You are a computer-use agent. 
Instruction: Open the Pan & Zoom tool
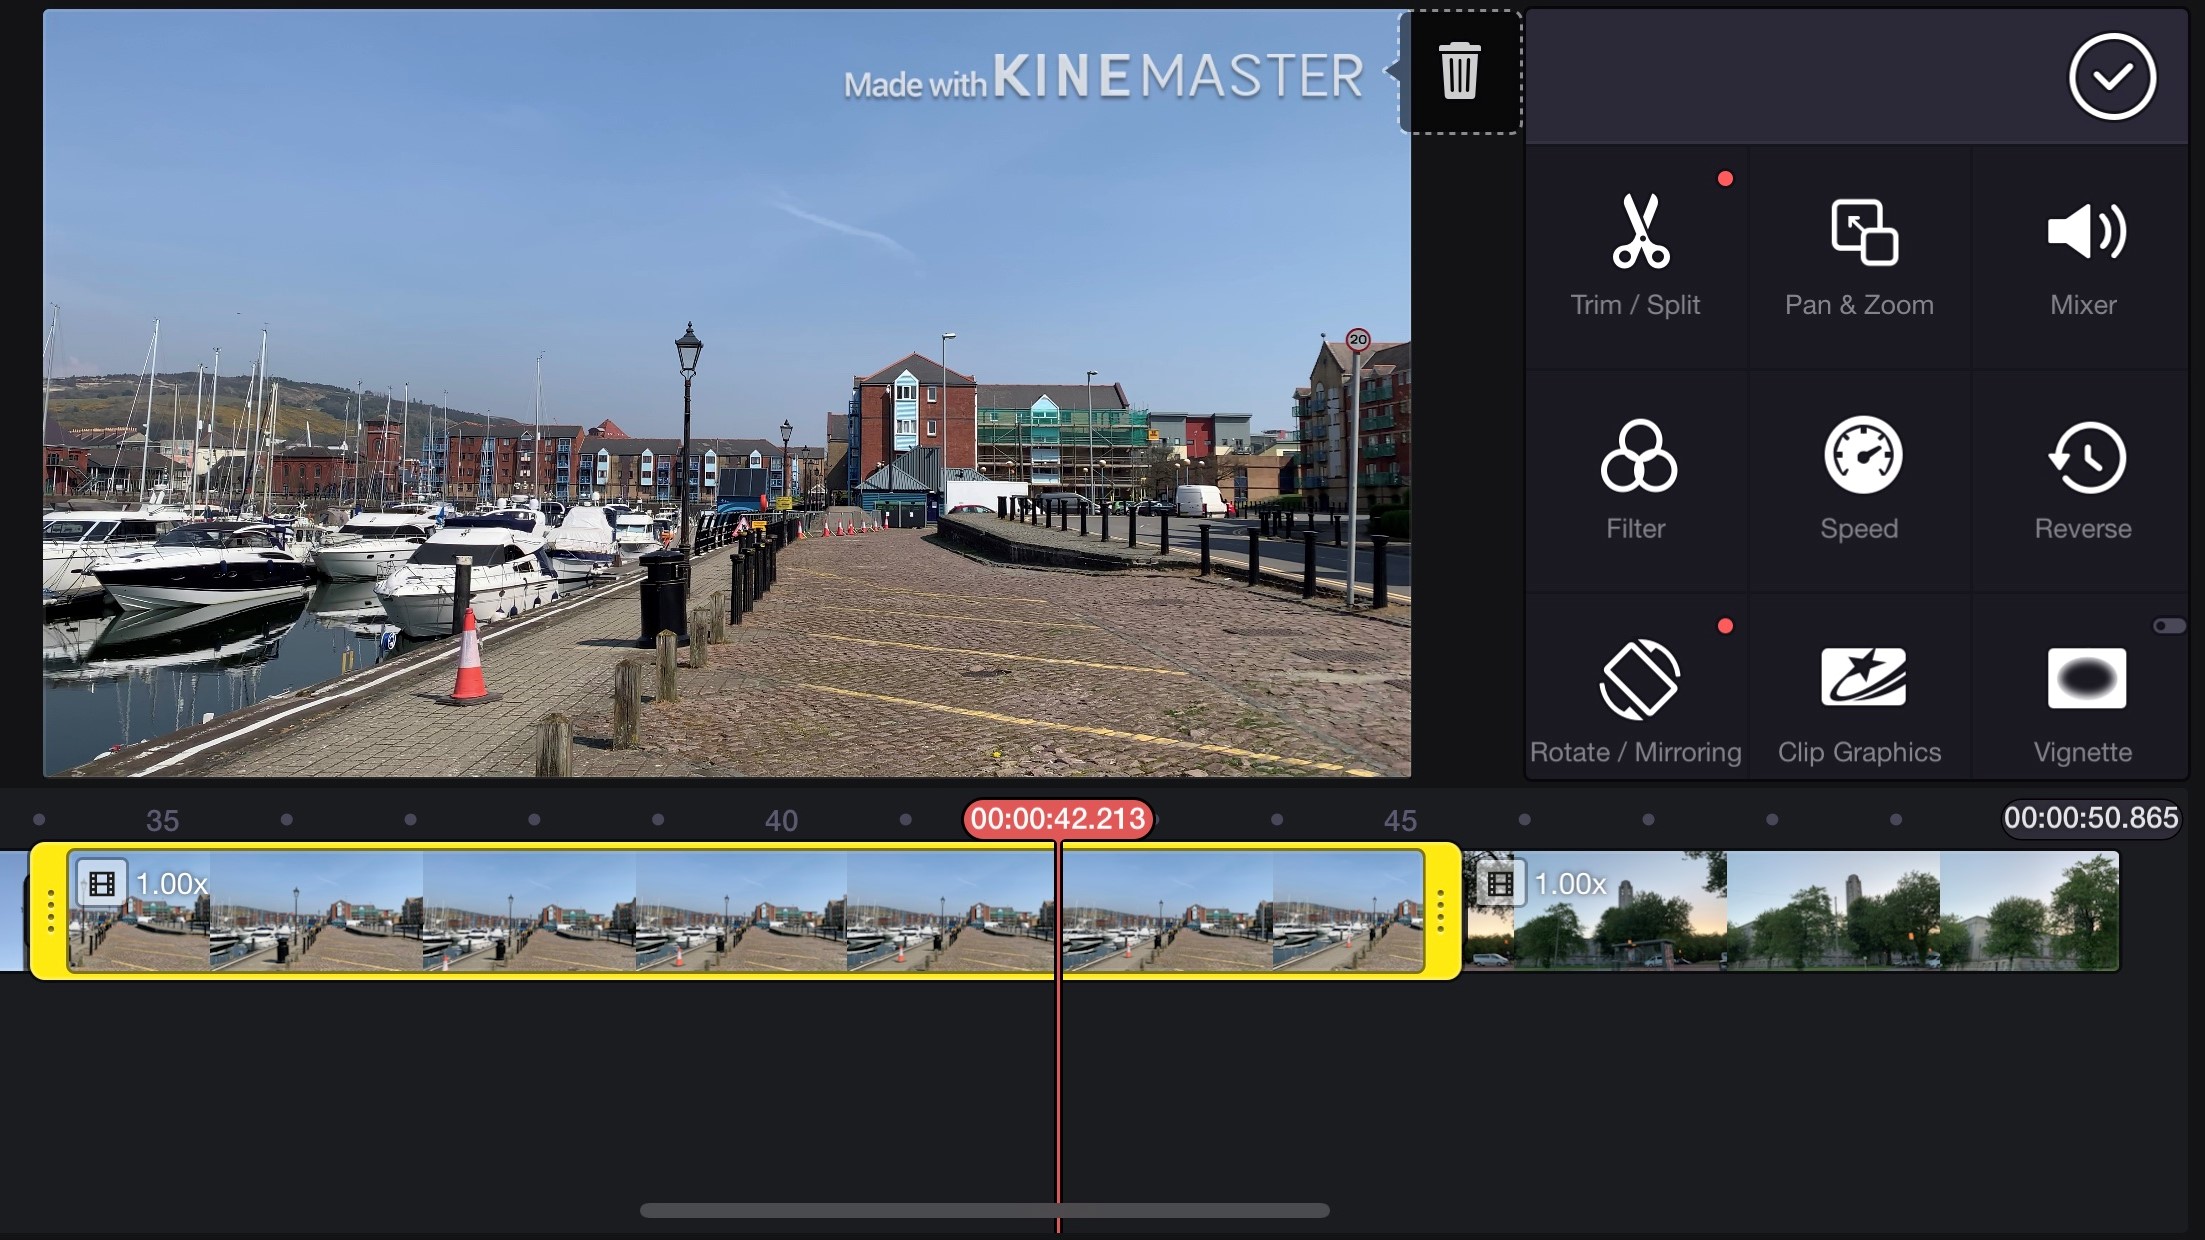[x=1859, y=250]
